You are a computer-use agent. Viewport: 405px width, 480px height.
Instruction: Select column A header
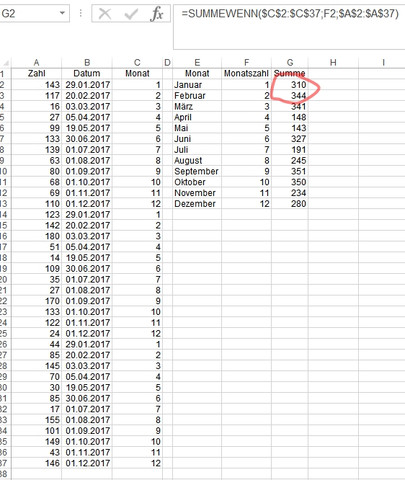(36, 62)
